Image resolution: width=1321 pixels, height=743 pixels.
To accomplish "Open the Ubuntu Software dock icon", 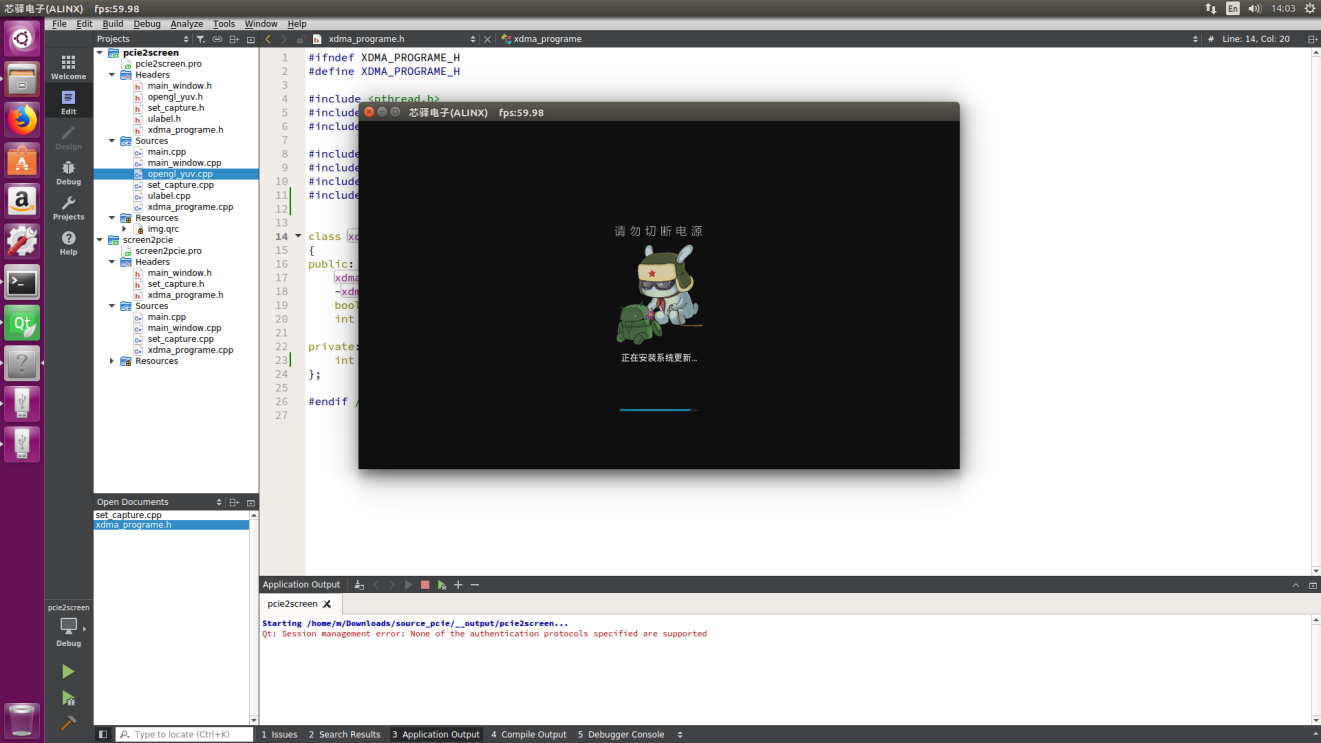I will (x=22, y=161).
